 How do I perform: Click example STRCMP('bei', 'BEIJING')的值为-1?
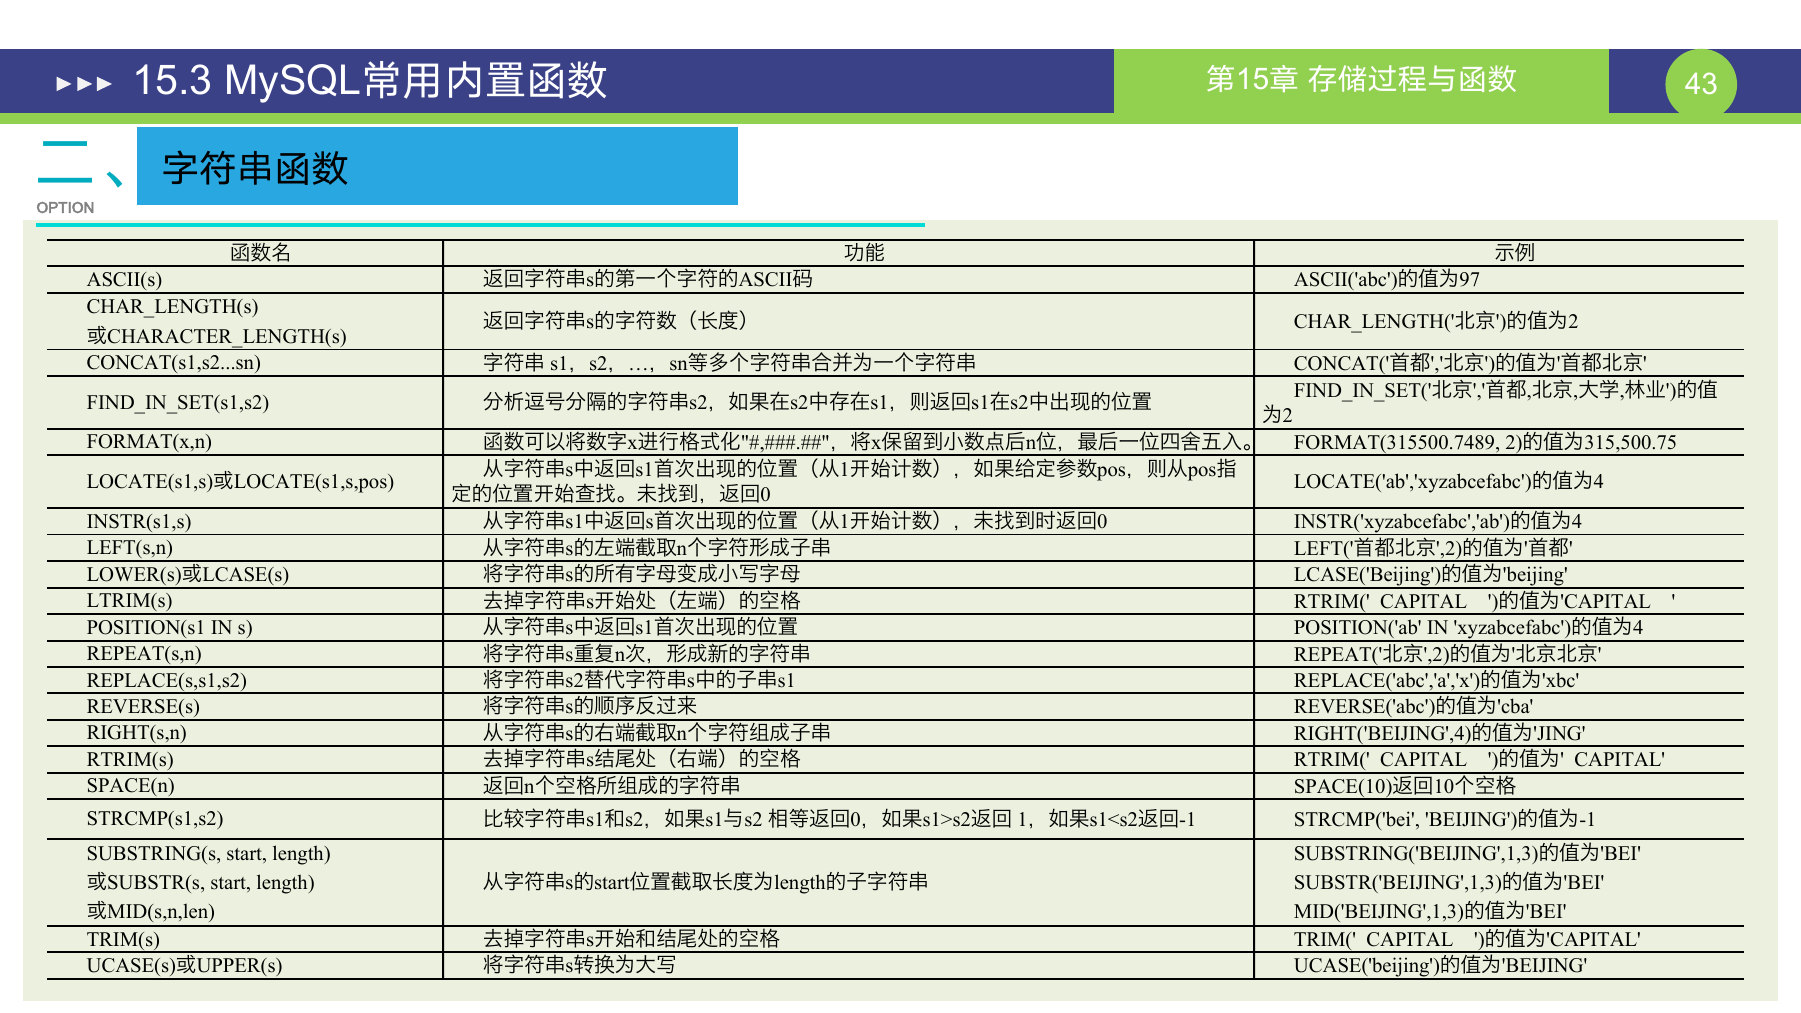tap(1444, 819)
